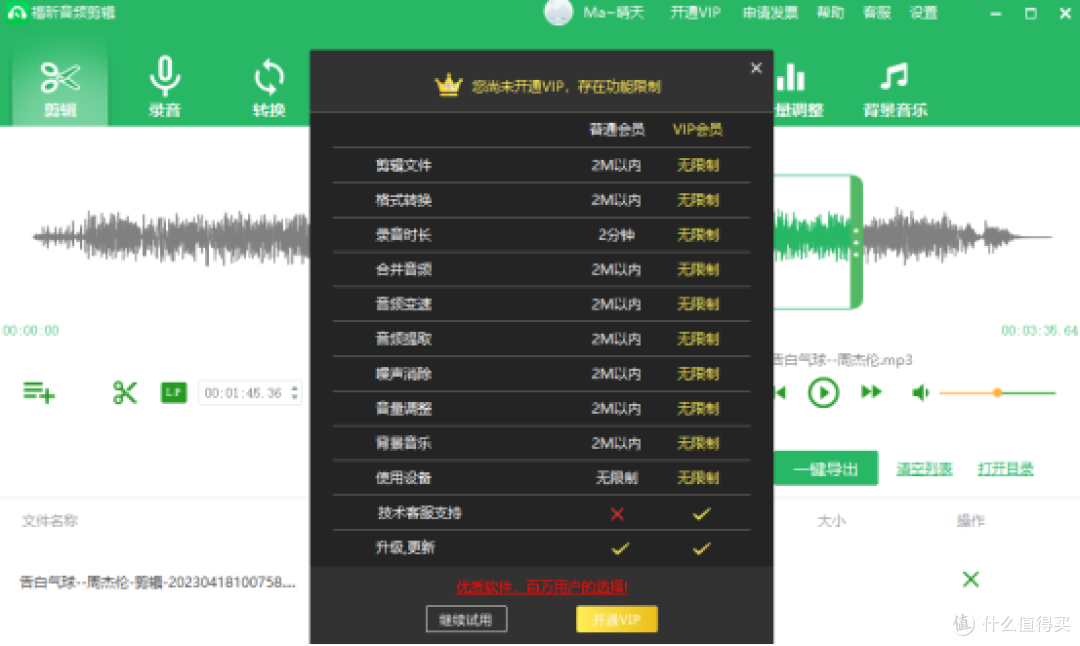This screenshot has width=1080, height=646.
Task: Open 开通VIP in the title bar
Action: [696, 12]
